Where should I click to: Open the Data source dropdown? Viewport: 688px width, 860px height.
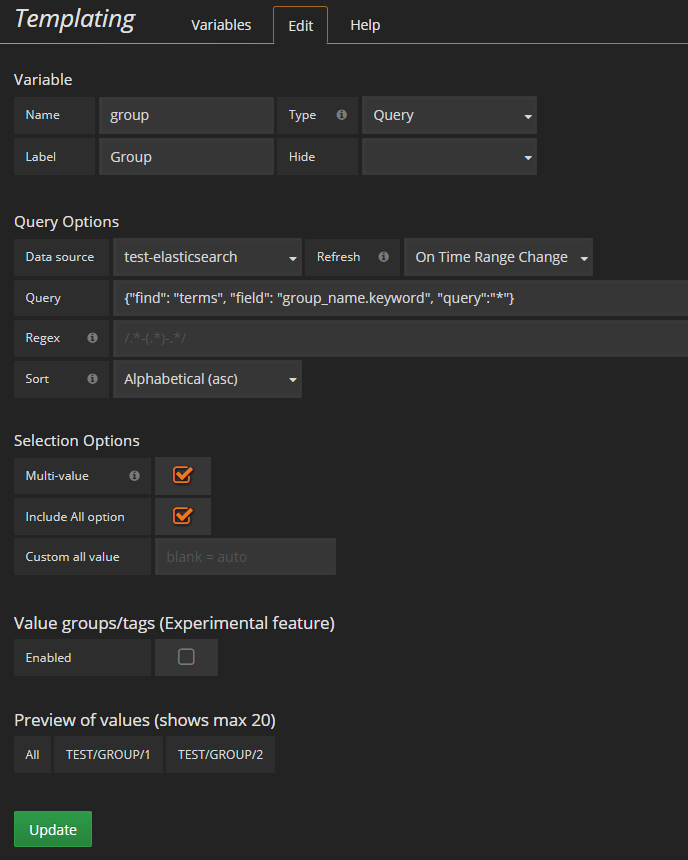click(207, 256)
